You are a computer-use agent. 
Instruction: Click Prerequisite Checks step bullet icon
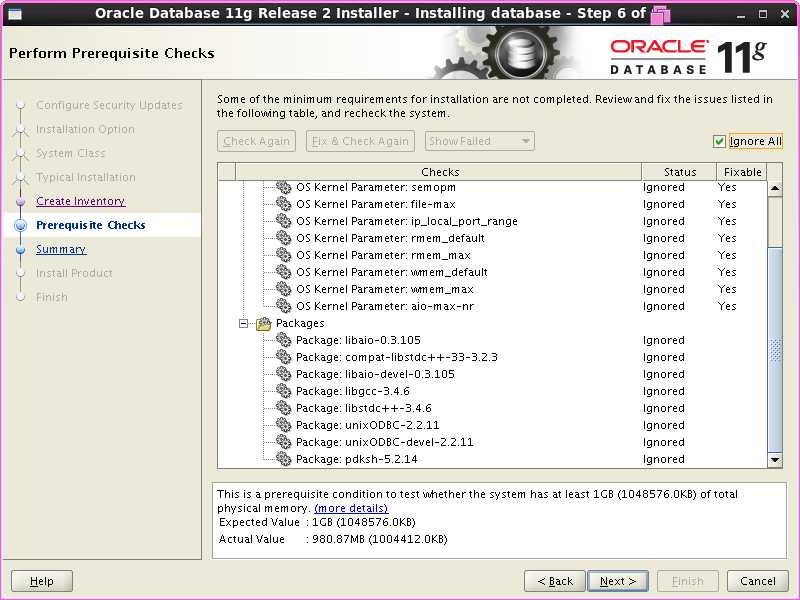(x=20, y=225)
